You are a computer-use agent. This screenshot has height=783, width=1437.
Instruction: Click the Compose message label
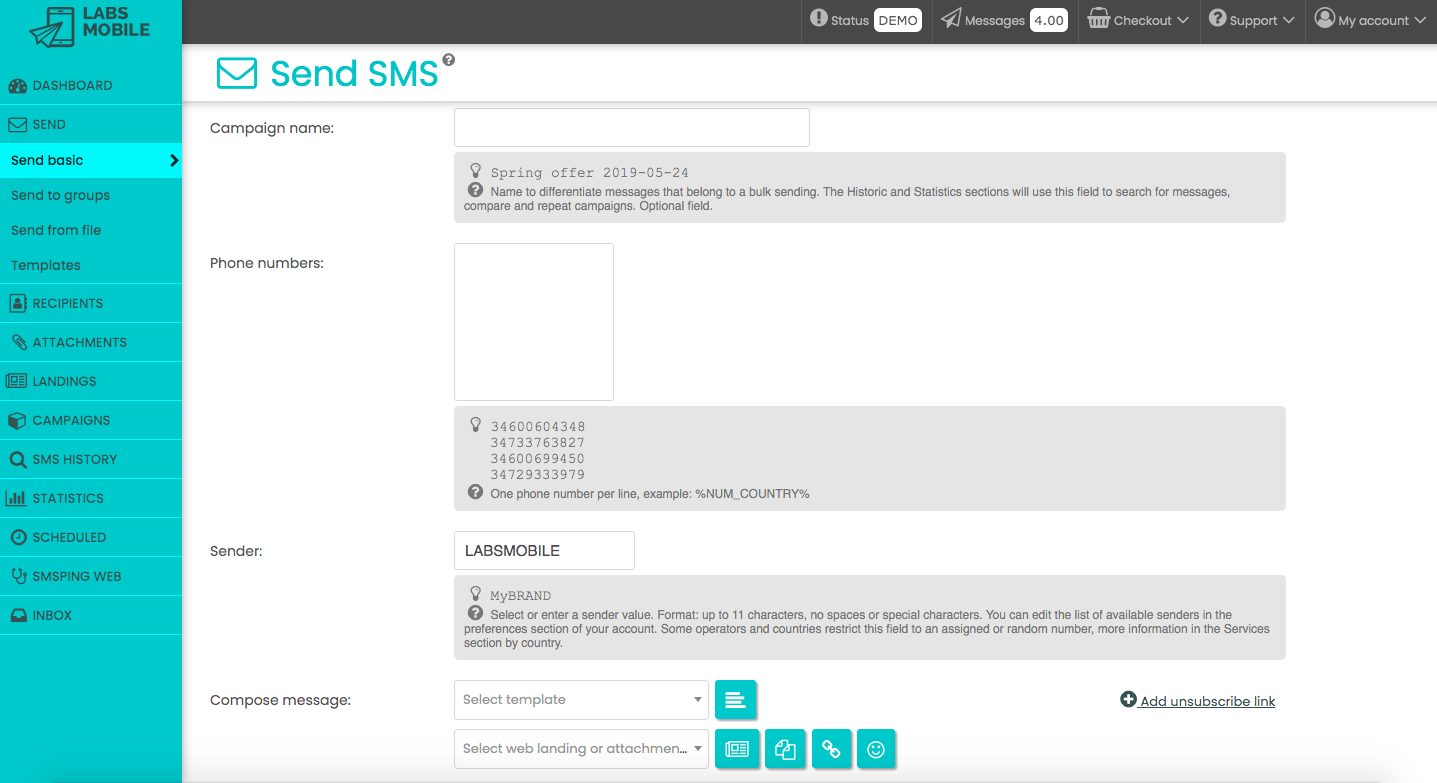(x=280, y=700)
